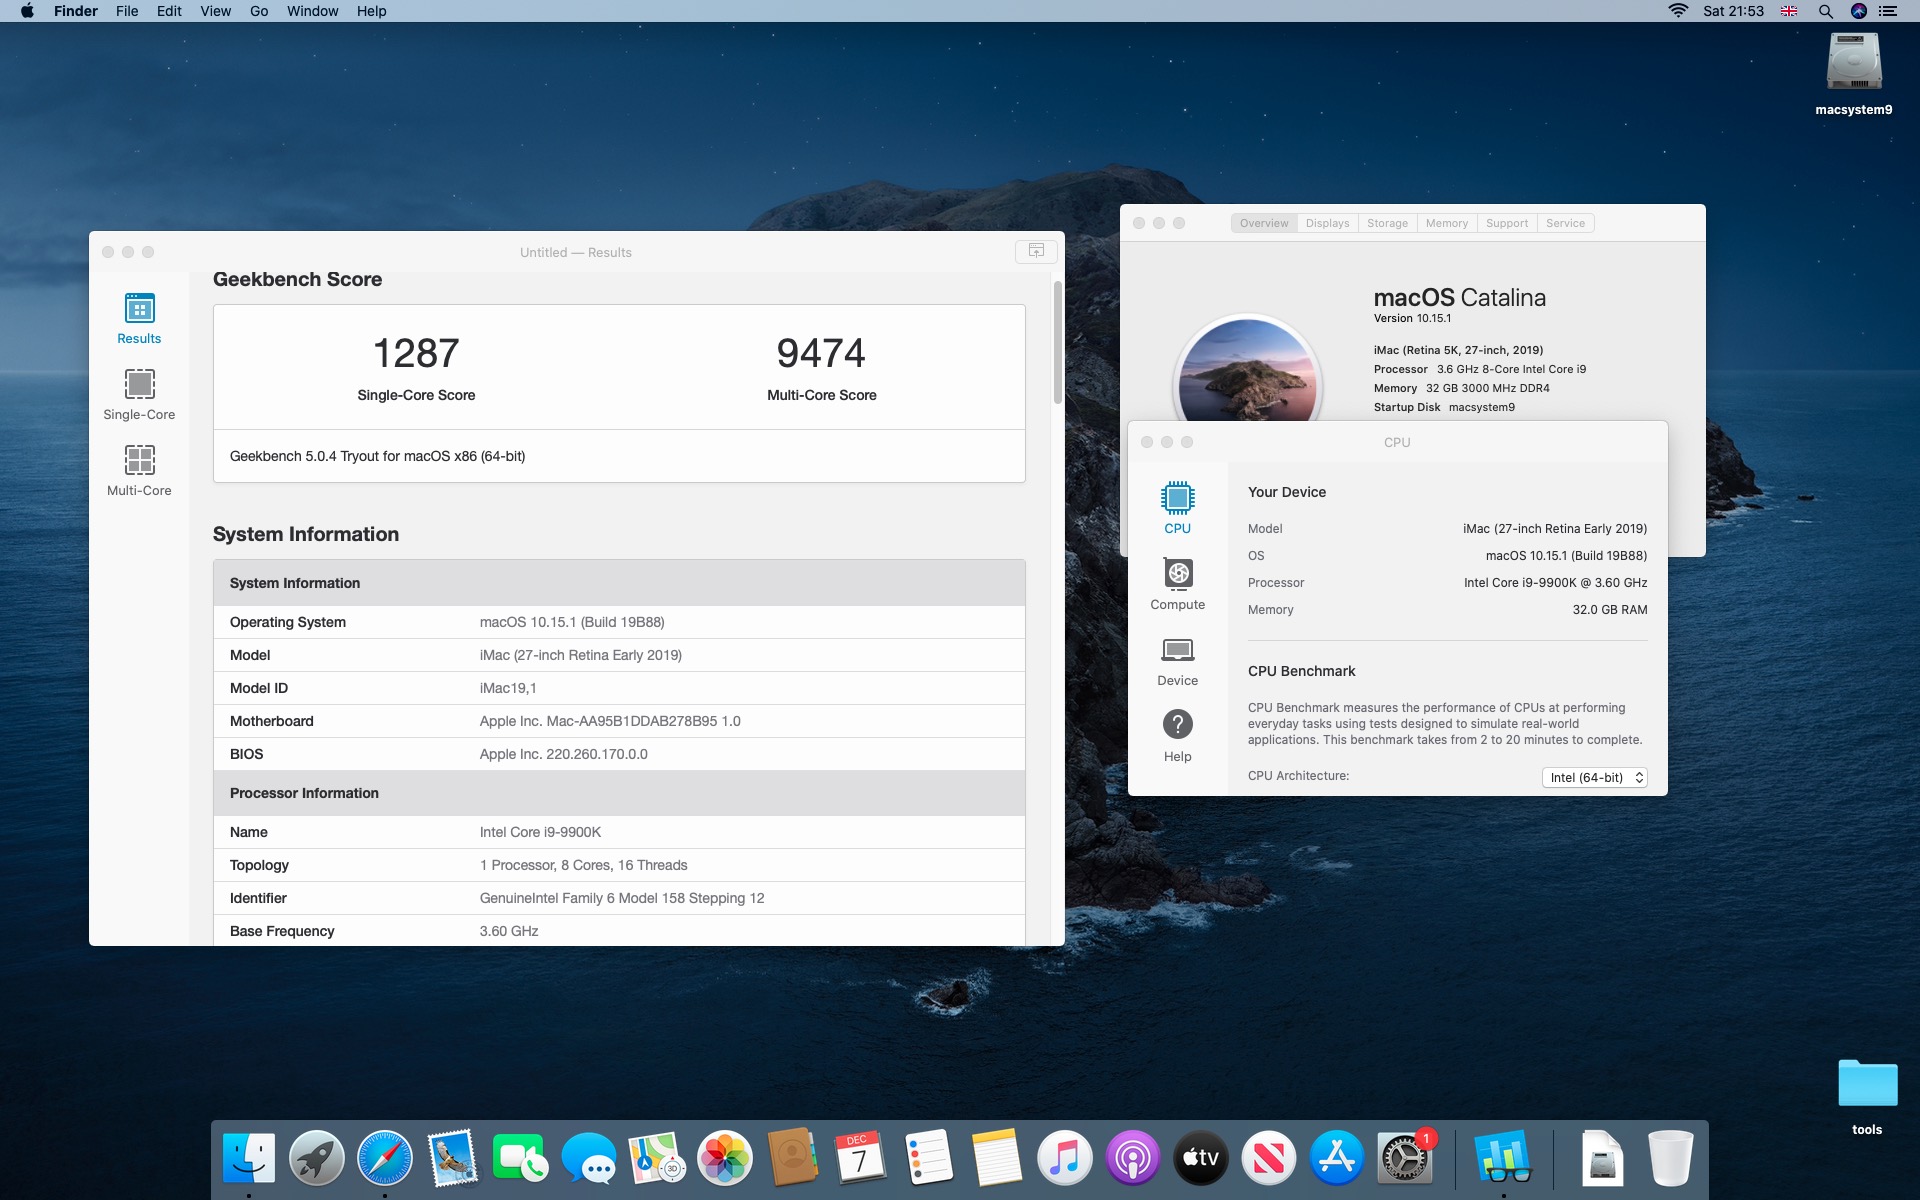Open the Results sidebar section
Image resolution: width=1920 pixels, height=1200 pixels.
139,318
